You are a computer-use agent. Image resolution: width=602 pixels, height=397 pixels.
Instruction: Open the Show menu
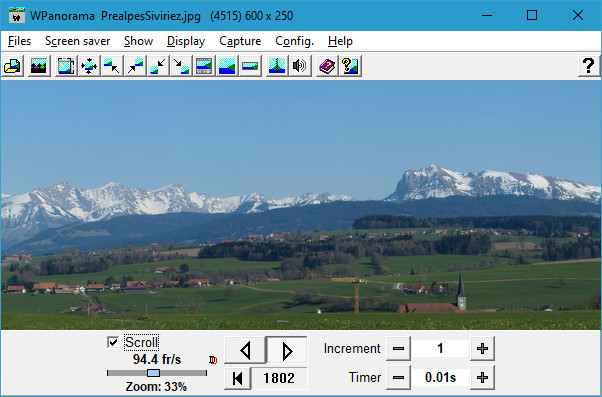pyautogui.click(x=139, y=41)
